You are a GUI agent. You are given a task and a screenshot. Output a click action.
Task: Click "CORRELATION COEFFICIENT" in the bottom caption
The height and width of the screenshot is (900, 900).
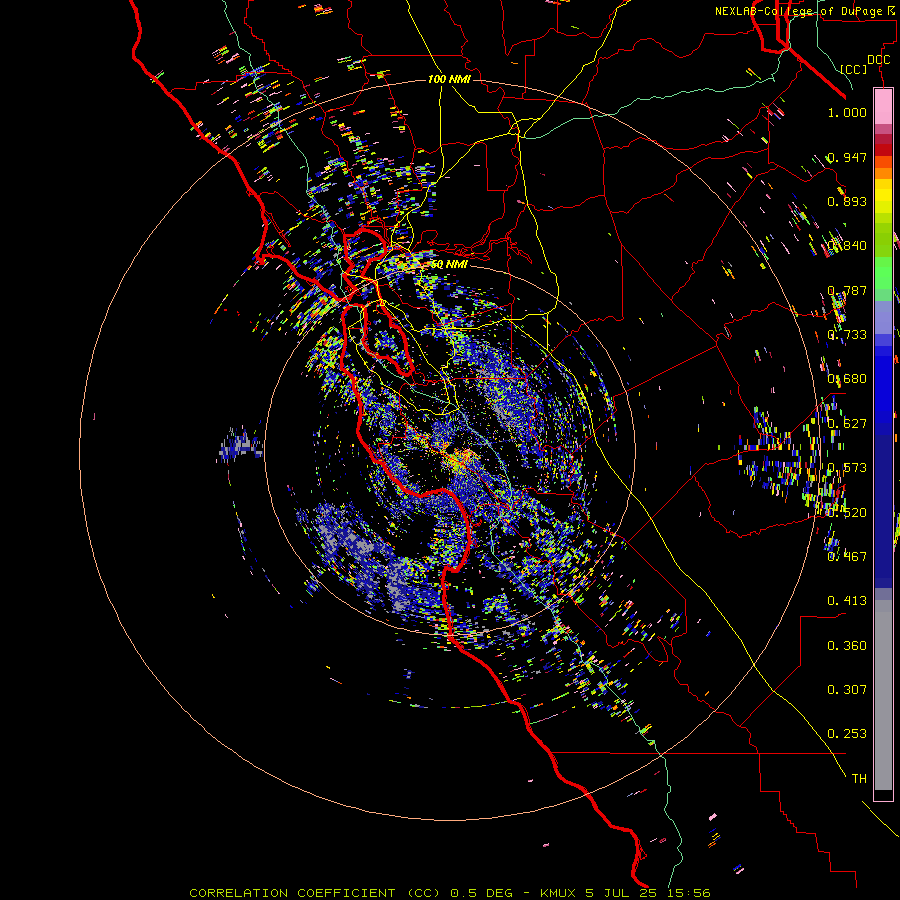coord(292,893)
